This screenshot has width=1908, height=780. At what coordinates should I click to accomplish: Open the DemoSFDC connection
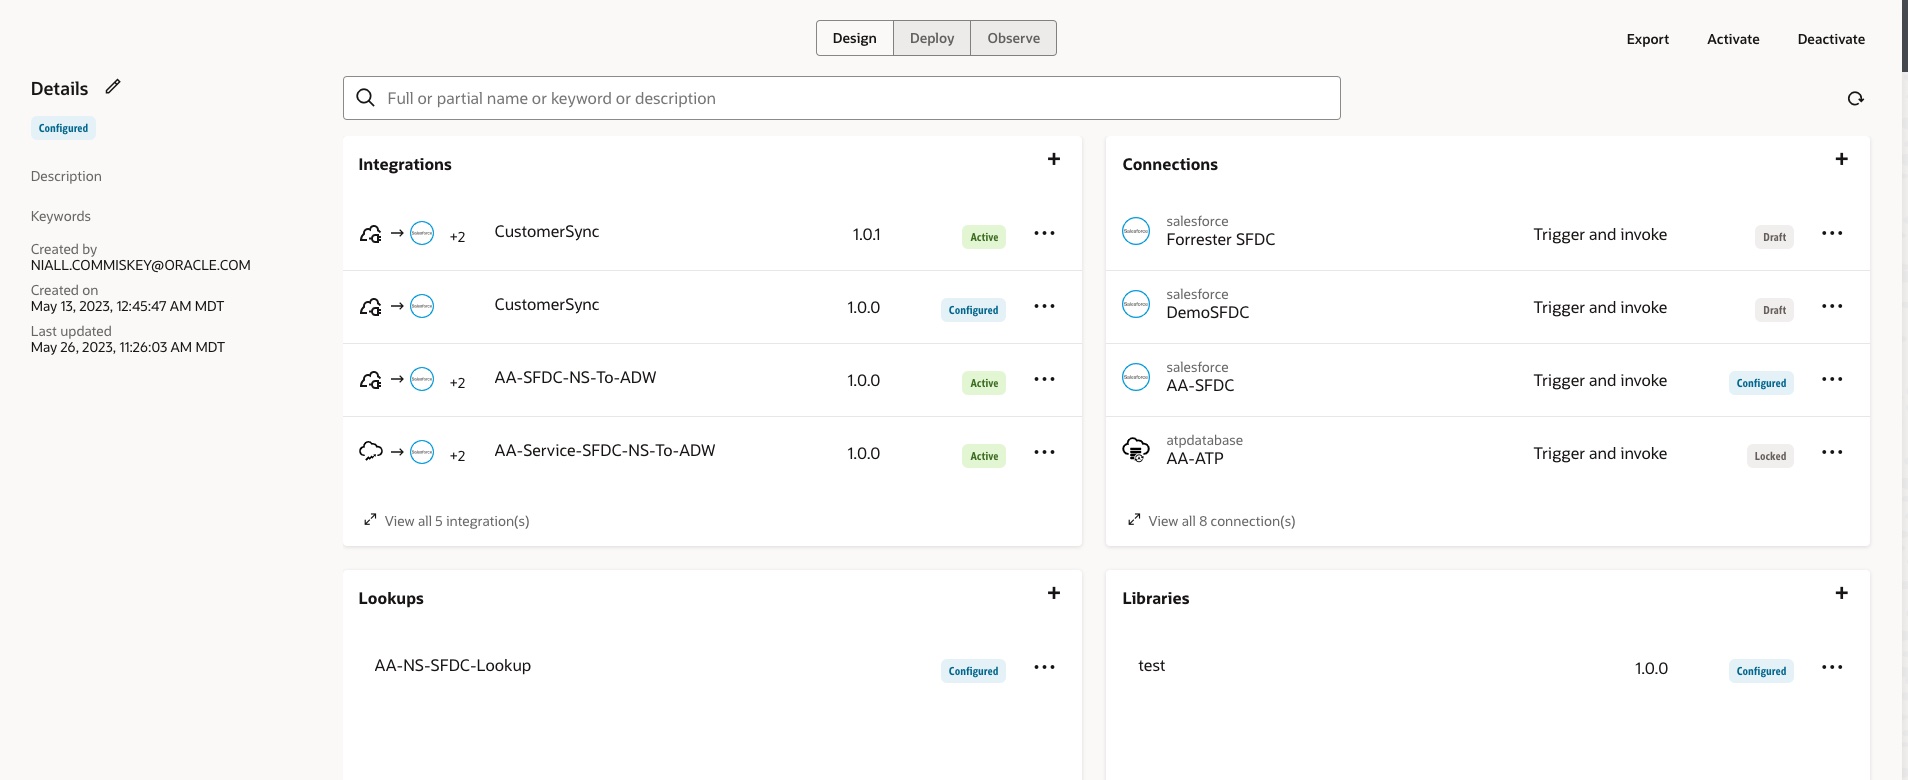pyautogui.click(x=1208, y=312)
